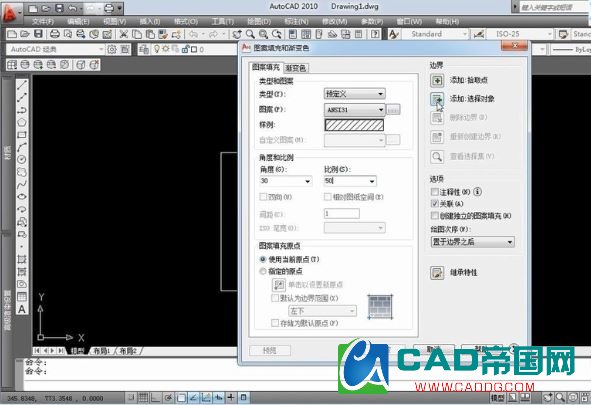
Task: Select the Specified origin radio button
Action: (x=263, y=271)
